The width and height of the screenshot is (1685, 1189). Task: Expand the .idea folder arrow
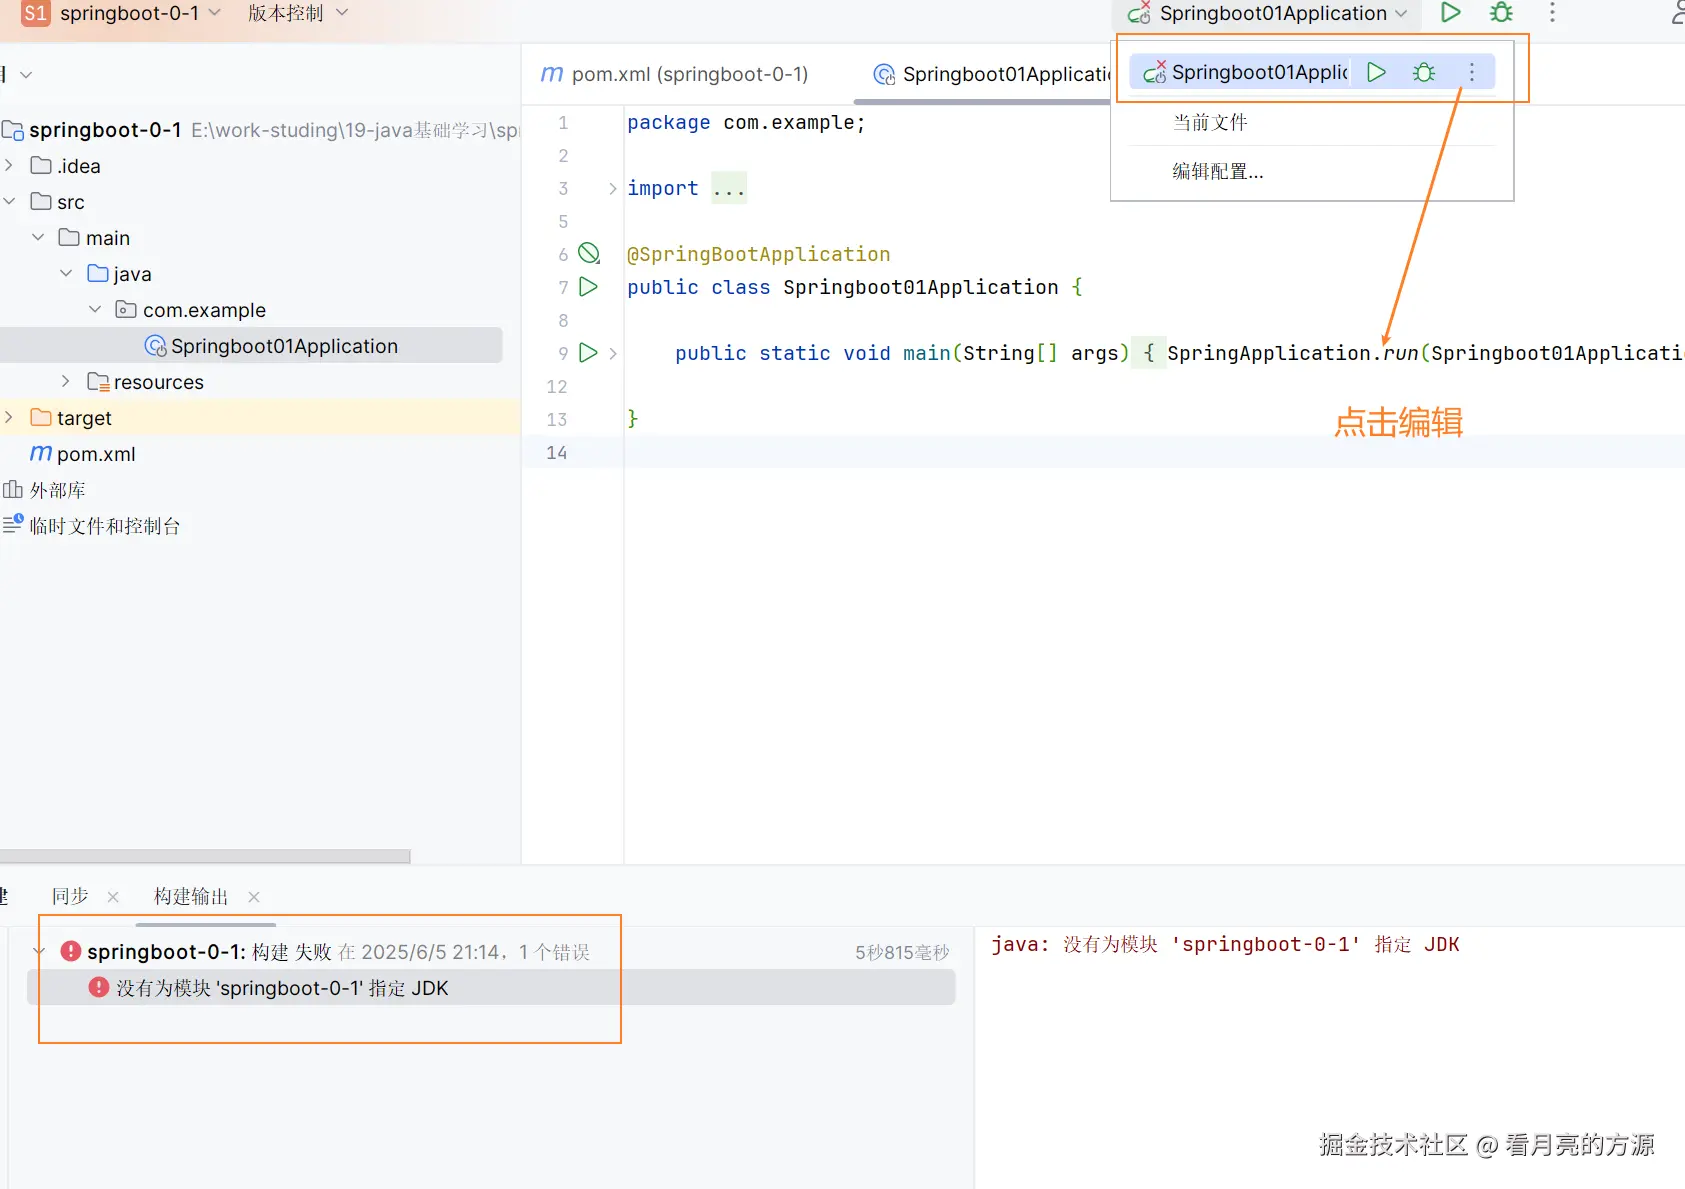tap(9, 165)
